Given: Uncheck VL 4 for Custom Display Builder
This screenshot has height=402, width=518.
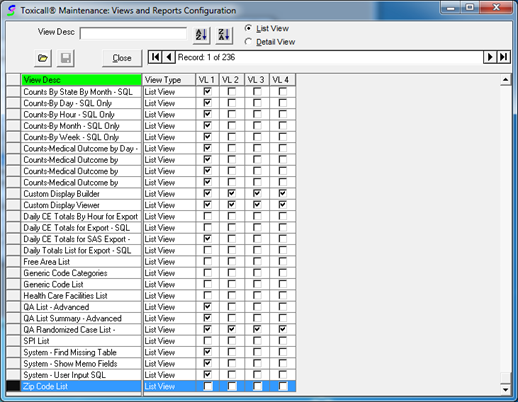Looking at the screenshot, I should [283, 193].
